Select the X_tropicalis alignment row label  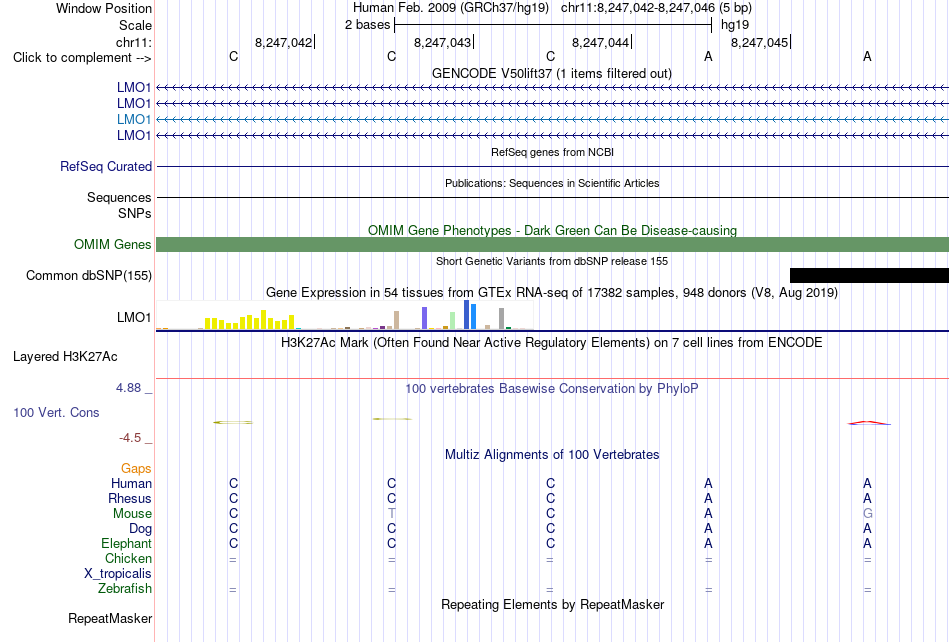[x=118, y=574]
